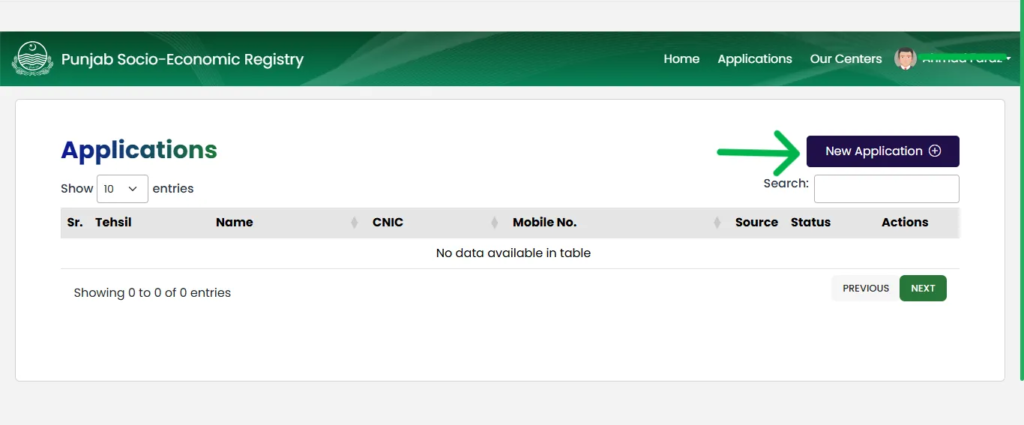Expand the Show entries count dropdown
Viewport: 1024px width, 425px height.
click(x=122, y=189)
